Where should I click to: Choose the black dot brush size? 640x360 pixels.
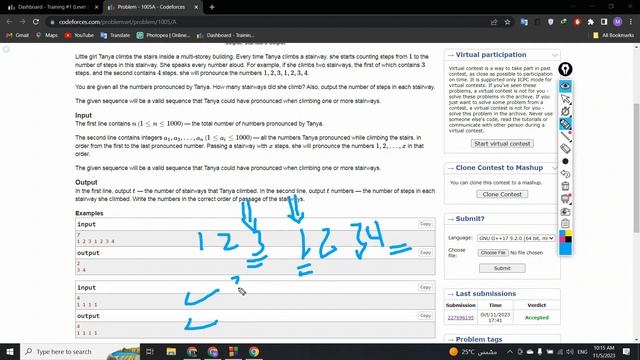565,161
